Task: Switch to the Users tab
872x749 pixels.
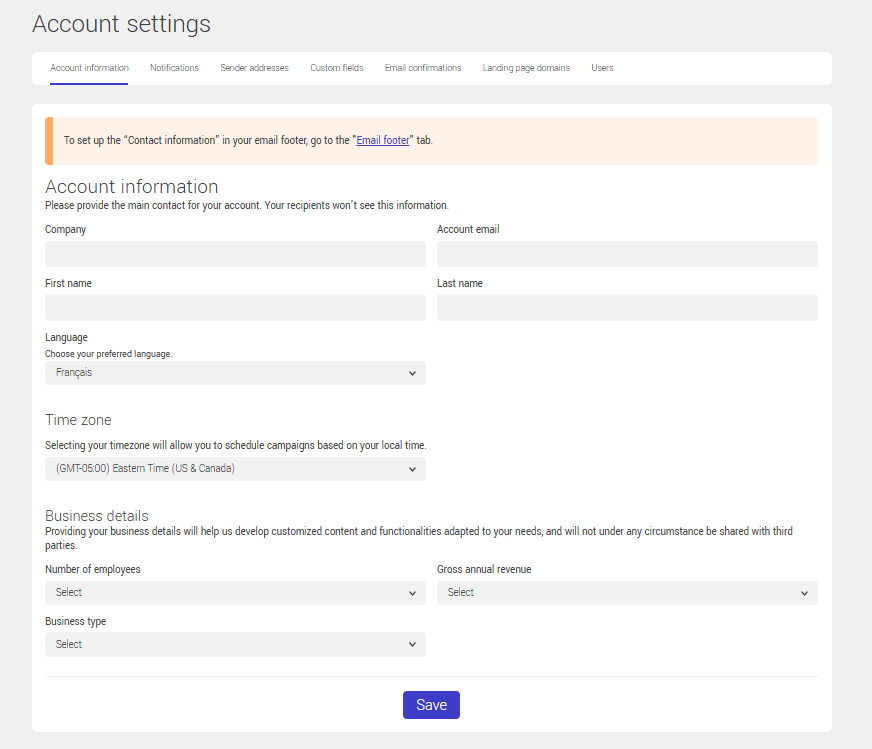Action: pyautogui.click(x=602, y=67)
